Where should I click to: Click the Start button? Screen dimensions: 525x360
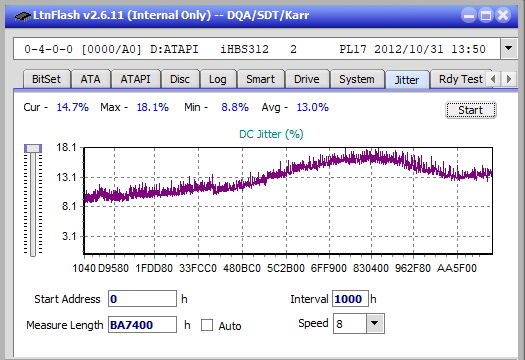pos(470,110)
